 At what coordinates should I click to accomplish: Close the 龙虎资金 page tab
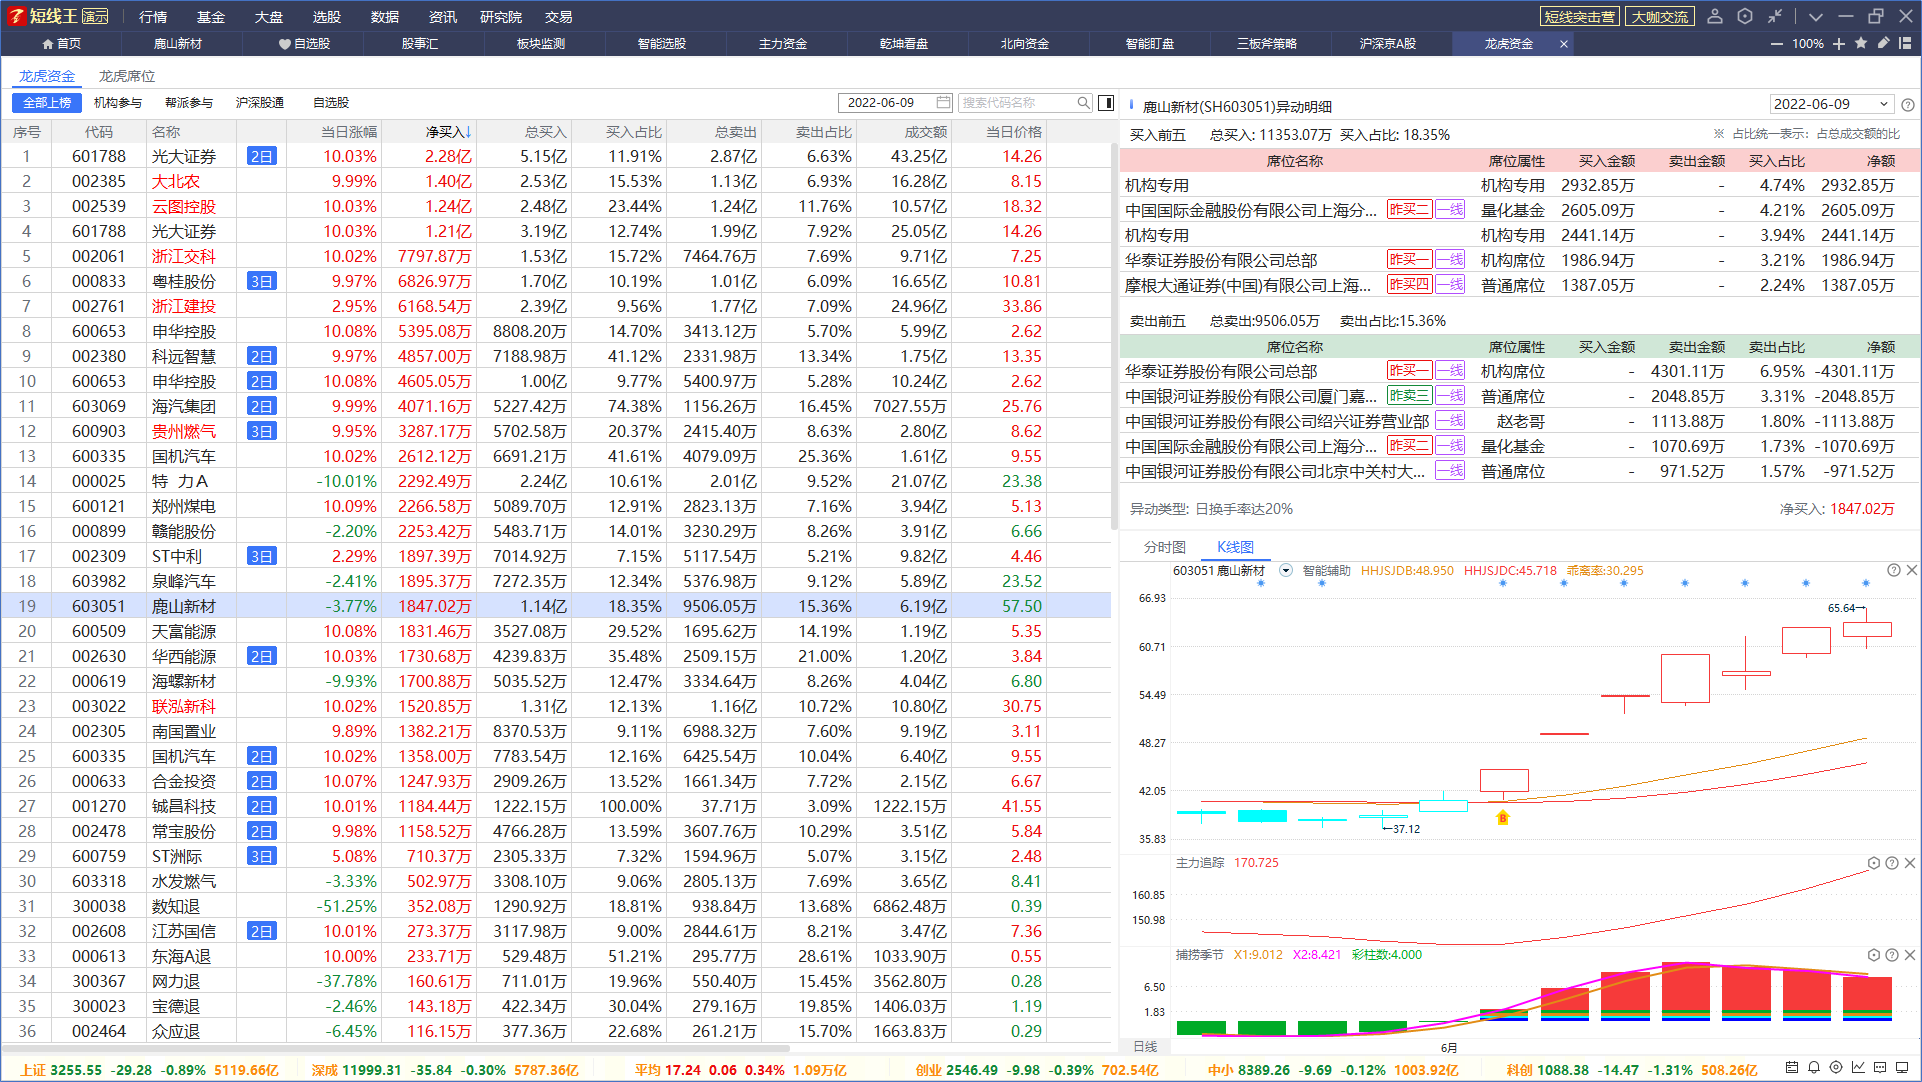1564,44
